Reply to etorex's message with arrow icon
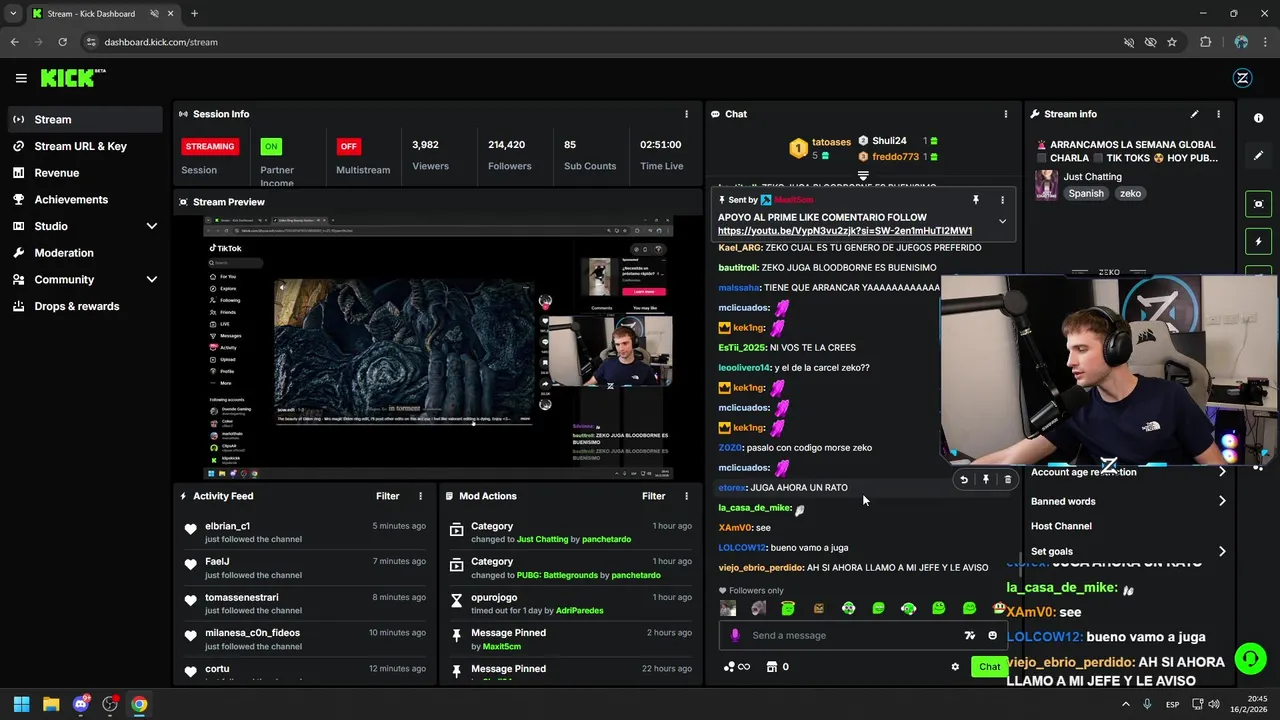The height and width of the screenshot is (720, 1280). pyautogui.click(x=964, y=480)
